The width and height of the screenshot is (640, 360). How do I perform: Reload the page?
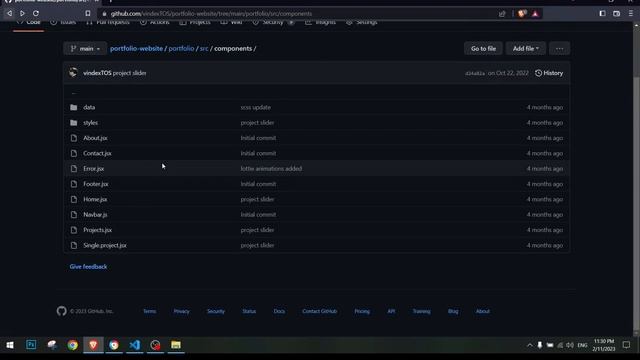[x=36, y=13]
